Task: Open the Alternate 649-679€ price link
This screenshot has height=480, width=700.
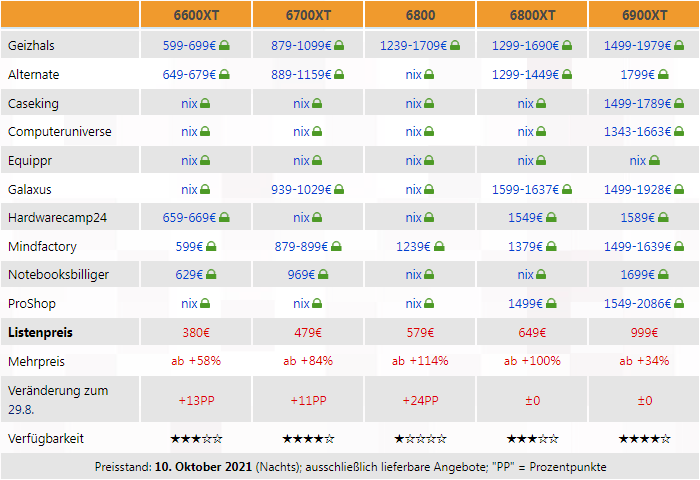Action: (x=190, y=75)
